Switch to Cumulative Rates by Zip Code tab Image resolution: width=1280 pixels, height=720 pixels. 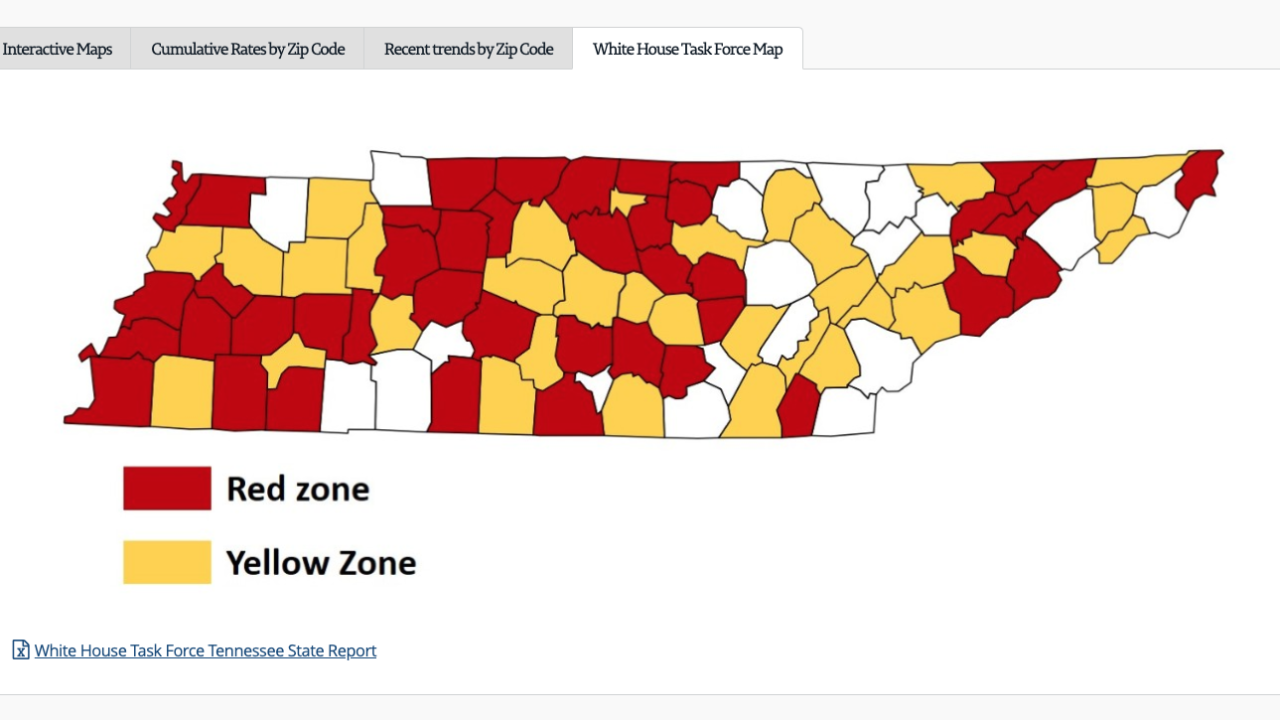[248, 49]
